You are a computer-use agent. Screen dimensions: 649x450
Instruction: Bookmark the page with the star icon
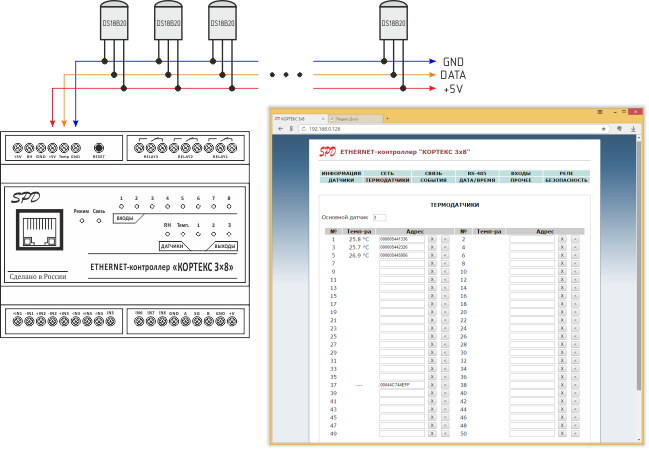pyautogui.click(x=604, y=129)
